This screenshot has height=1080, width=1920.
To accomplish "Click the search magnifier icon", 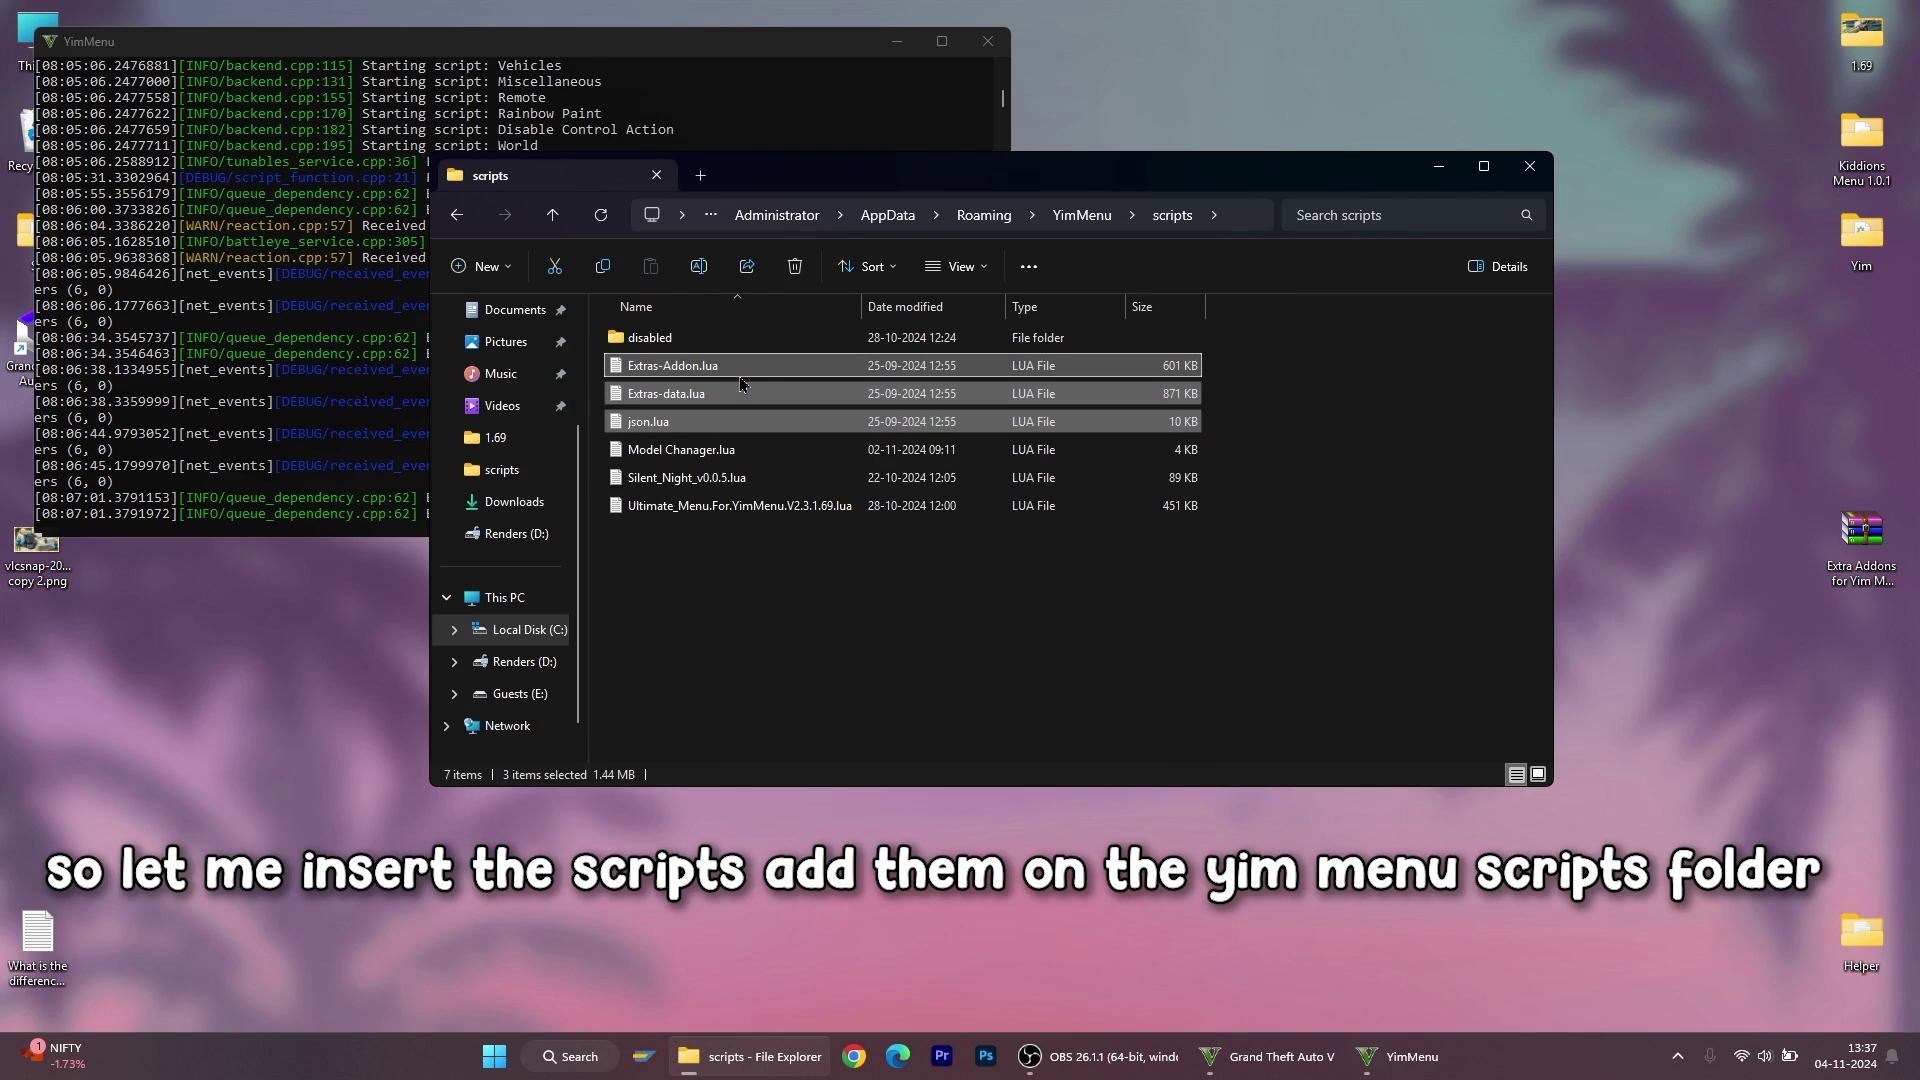I will (x=1527, y=215).
